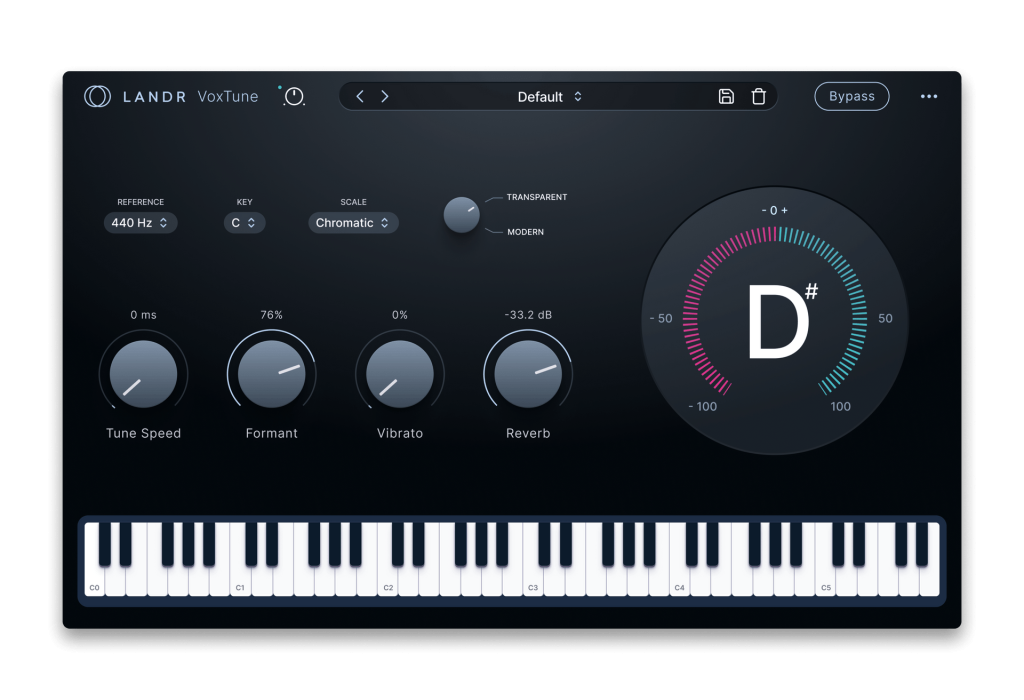Screen dimensions: 1024x700
Task: Click the D# pitch display note
Action: 781,322
